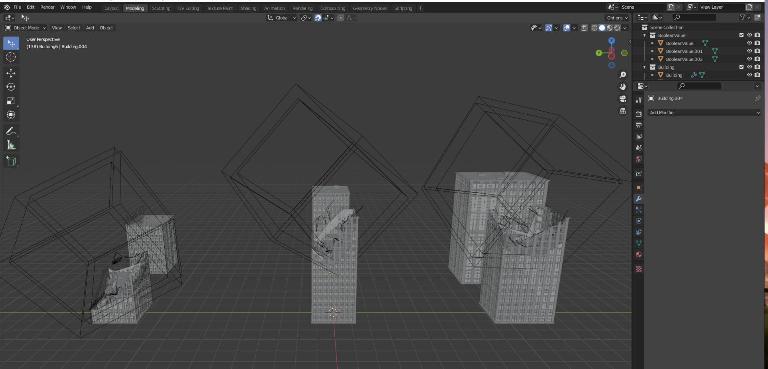This screenshot has width=768, height=369.
Task: Click the zoom magnifier viewport icon
Action: tap(623, 75)
